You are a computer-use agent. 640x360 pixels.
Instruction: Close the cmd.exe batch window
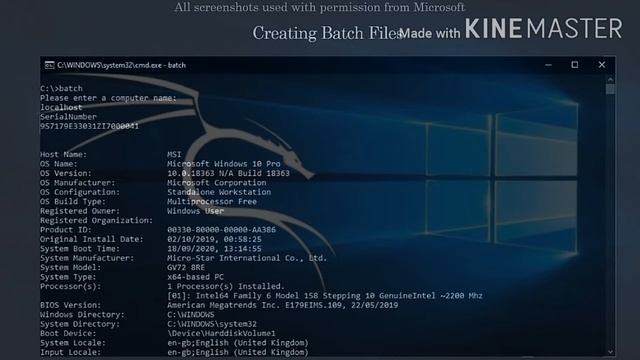click(602, 65)
